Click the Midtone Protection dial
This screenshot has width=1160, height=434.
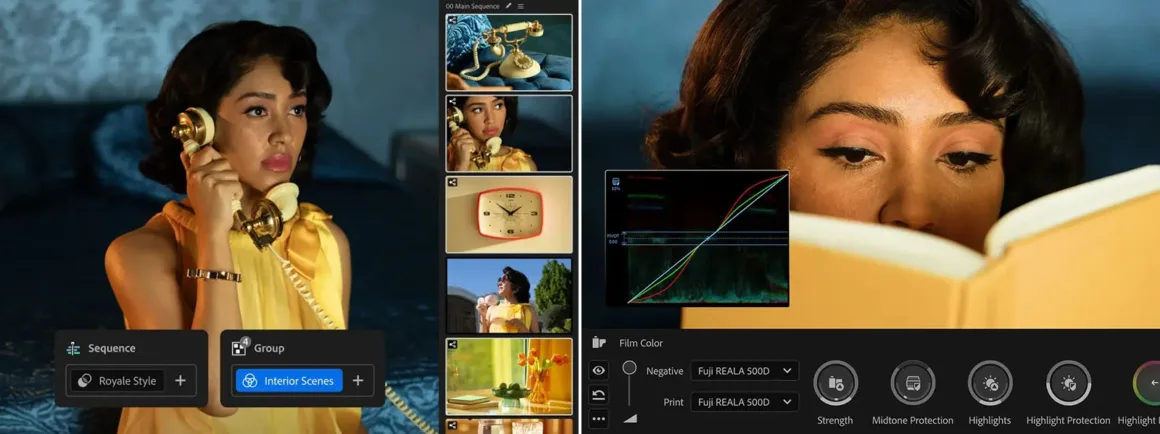912,384
